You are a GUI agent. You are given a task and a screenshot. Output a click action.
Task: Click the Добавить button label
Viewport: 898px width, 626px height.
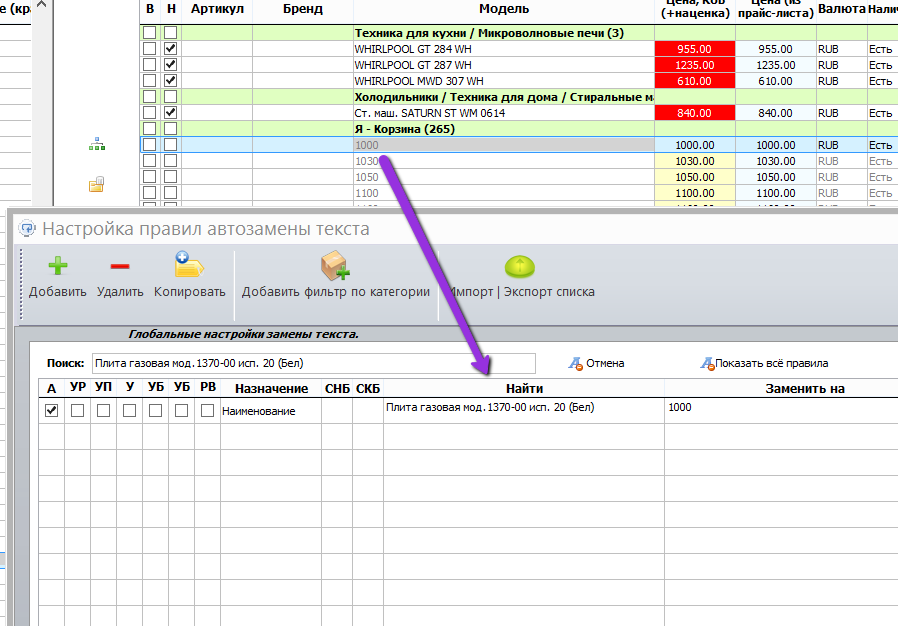coord(58,292)
